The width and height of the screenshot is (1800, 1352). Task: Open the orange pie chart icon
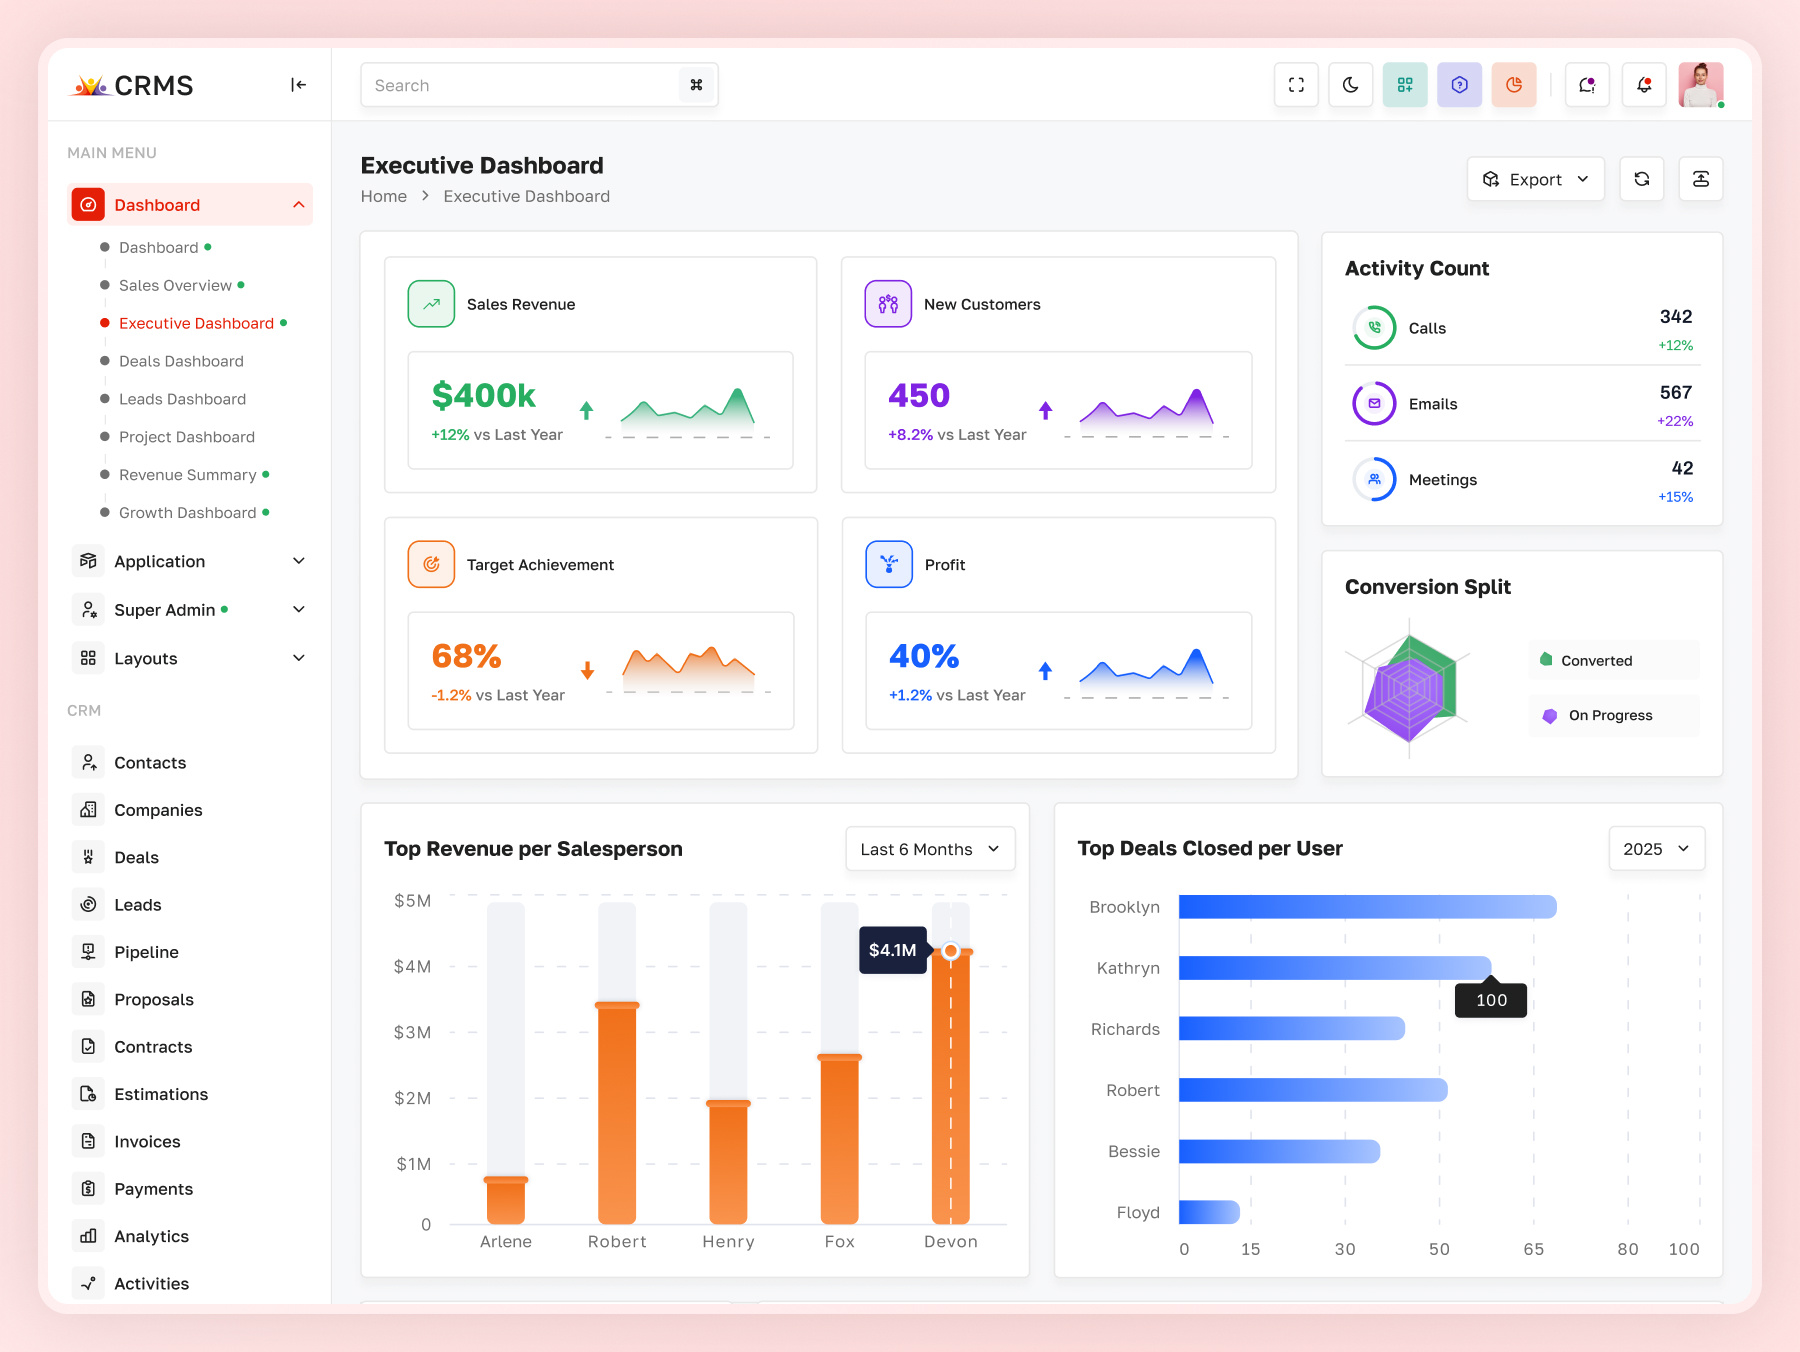click(x=1513, y=85)
